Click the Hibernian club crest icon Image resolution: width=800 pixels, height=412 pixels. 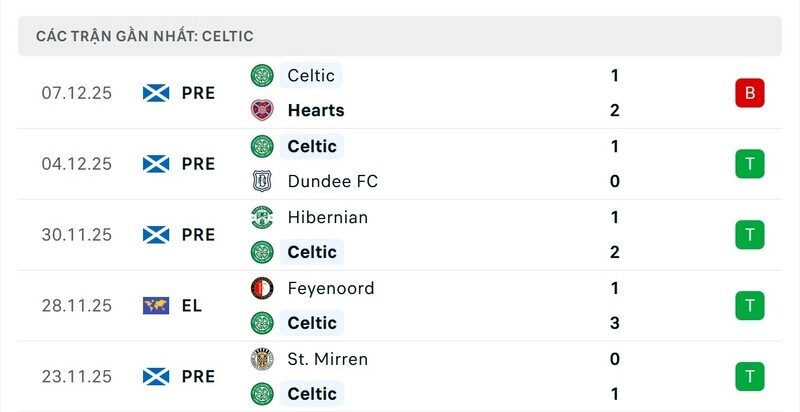(262, 217)
